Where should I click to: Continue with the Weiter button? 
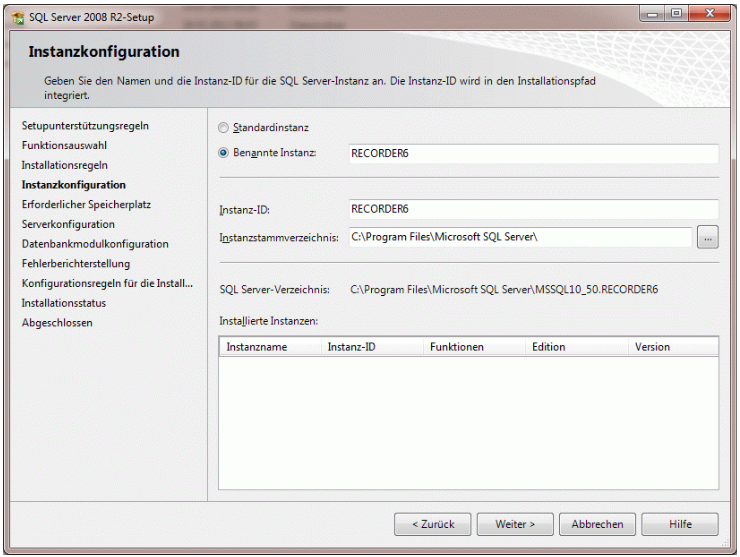tap(515, 524)
